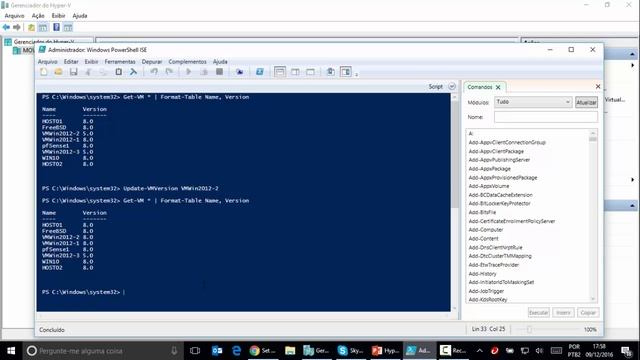Image resolution: width=640 pixels, height=360 pixels.
Task: Open action center notifications icon
Action: (626, 351)
